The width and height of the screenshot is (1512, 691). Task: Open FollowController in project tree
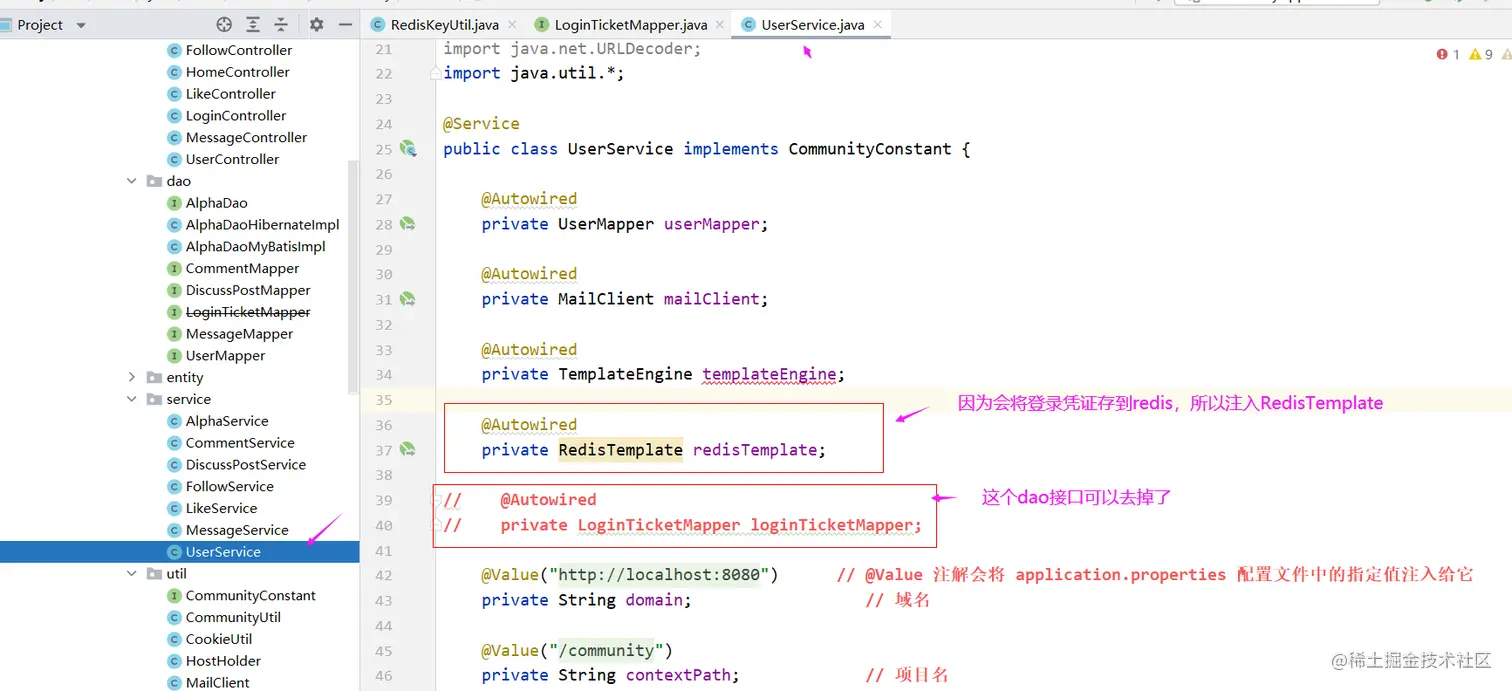tap(239, 50)
